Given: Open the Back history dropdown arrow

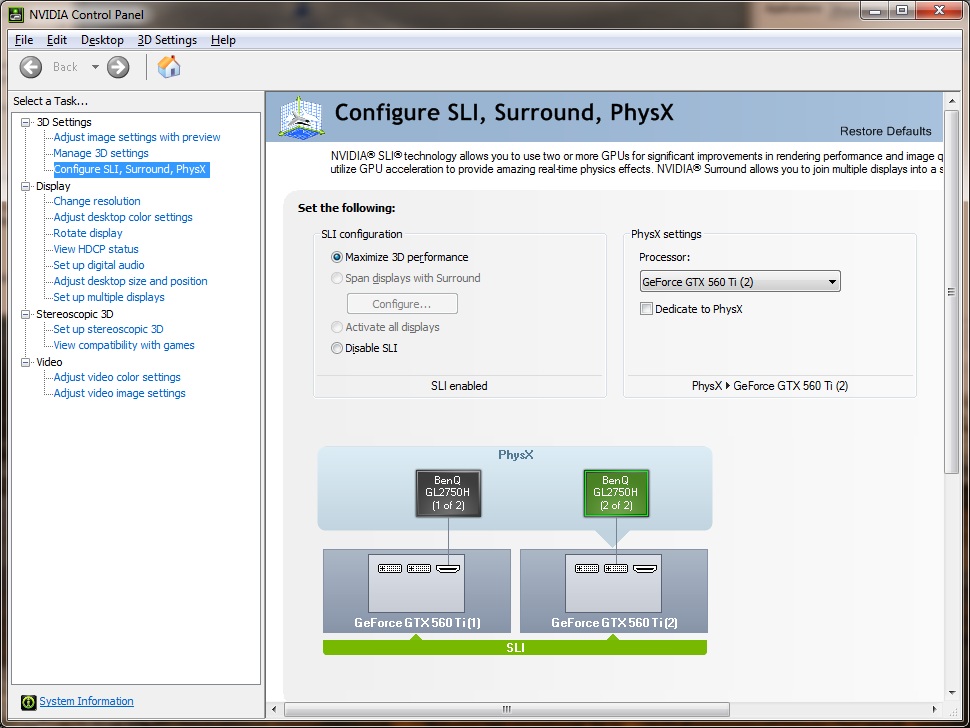Looking at the screenshot, I should click(x=95, y=67).
